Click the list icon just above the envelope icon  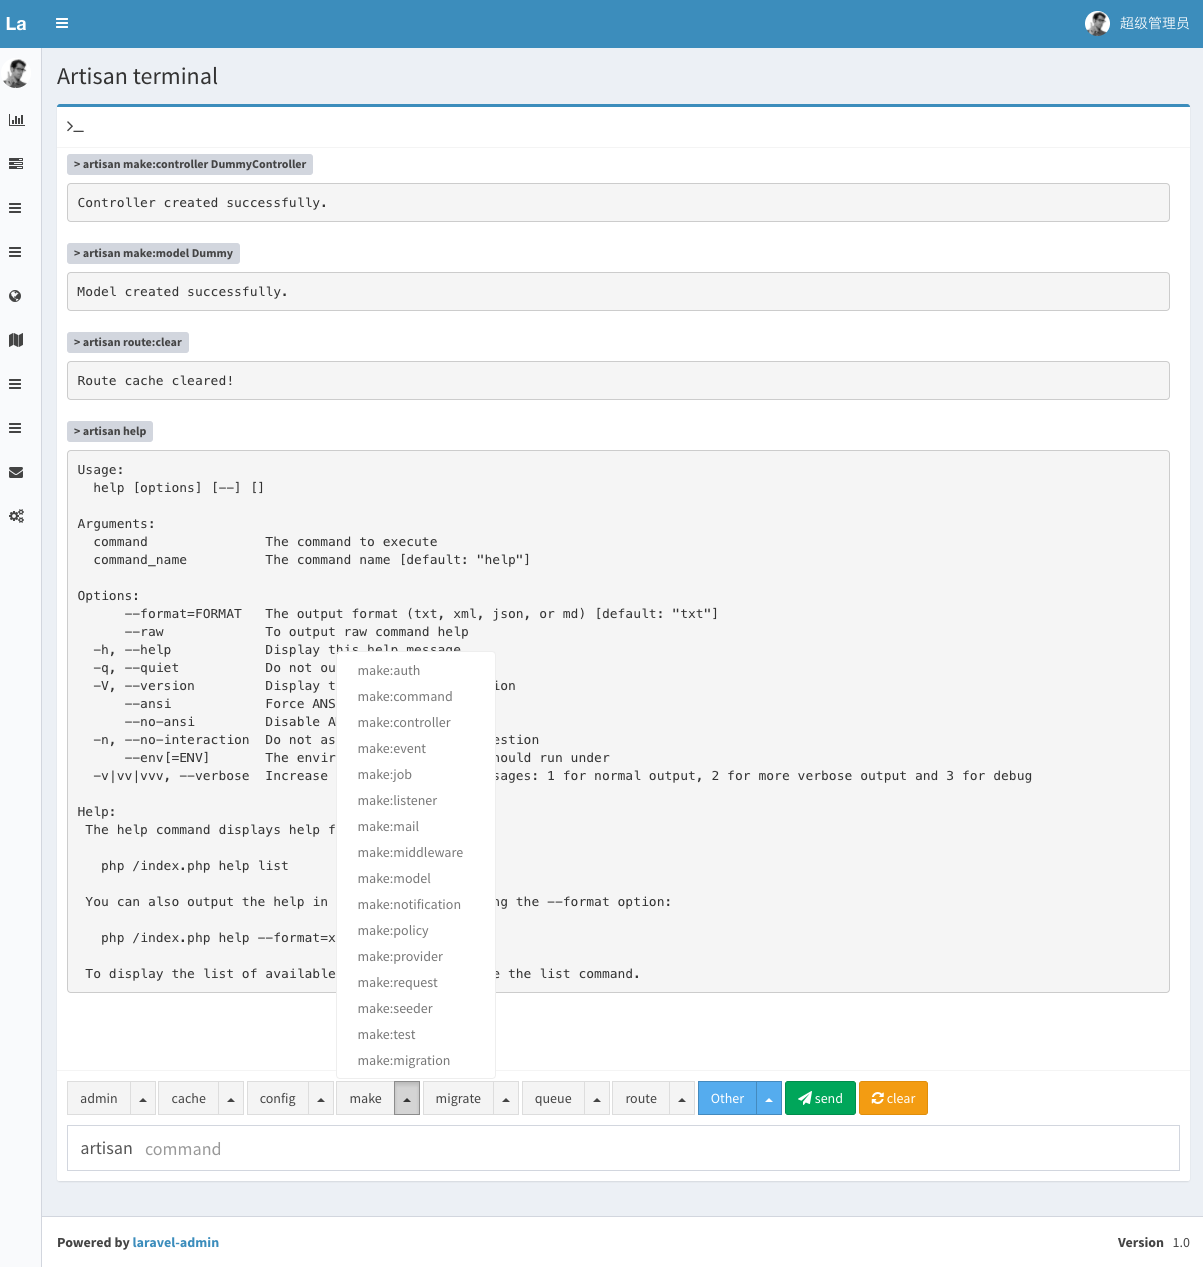(16, 428)
